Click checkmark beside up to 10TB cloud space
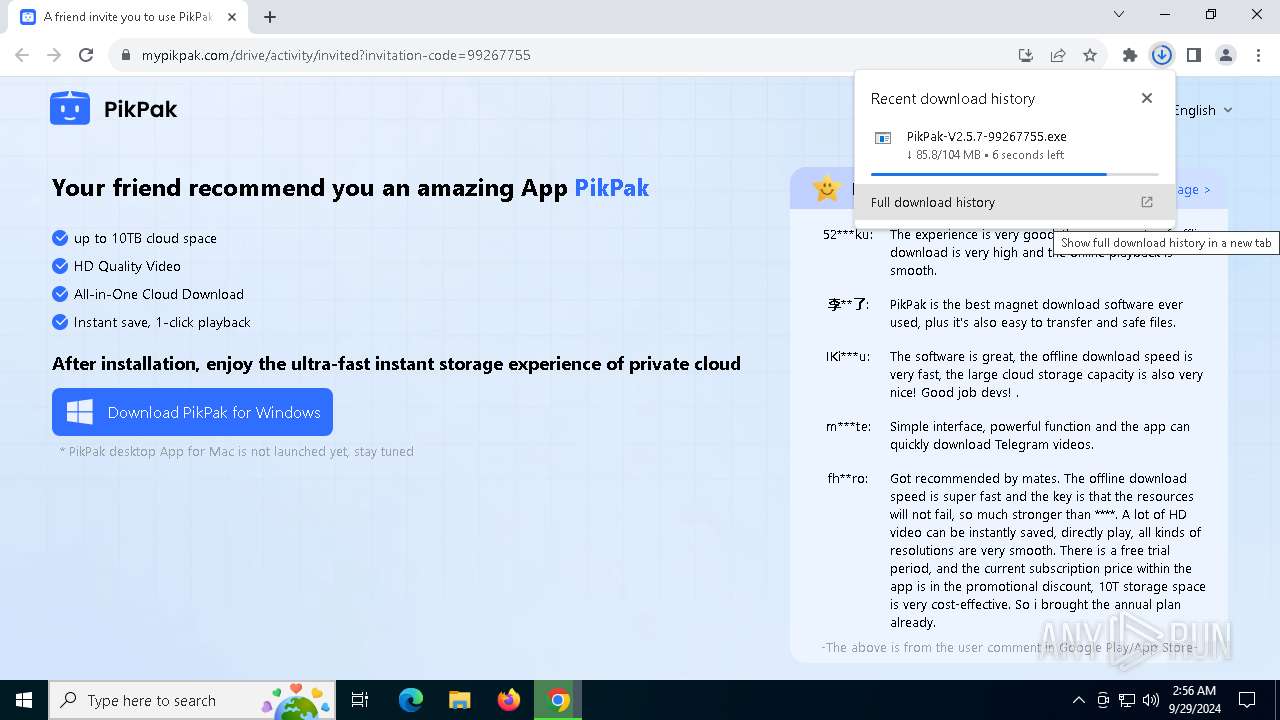The height and width of the screenshot is (720, 1280). coord(60,238)
